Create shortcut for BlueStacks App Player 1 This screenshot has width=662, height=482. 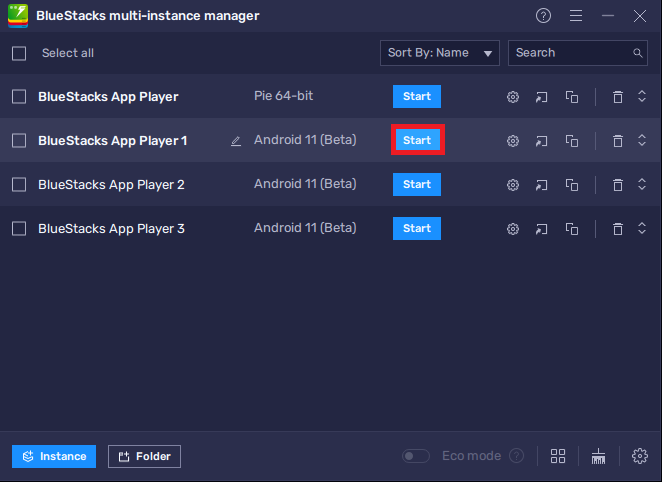click(x=542, y=141)
